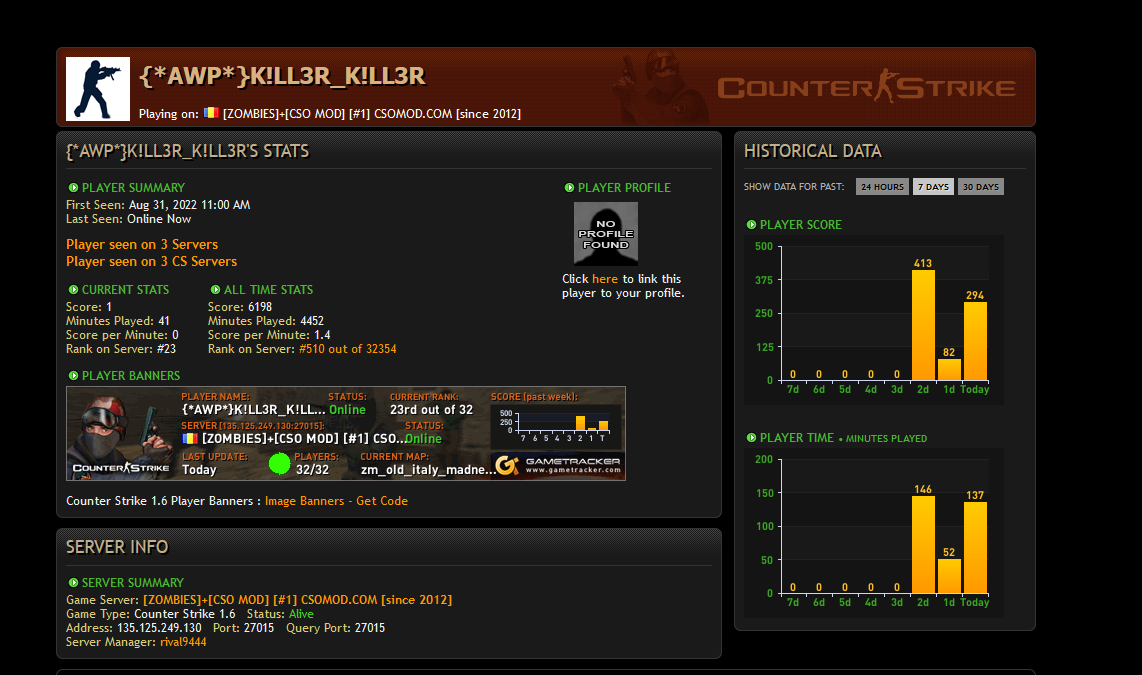Click the Counter-Strike soldier avatar icon
This screenshot has width=1142, height=675.
(x=98, y=88)
